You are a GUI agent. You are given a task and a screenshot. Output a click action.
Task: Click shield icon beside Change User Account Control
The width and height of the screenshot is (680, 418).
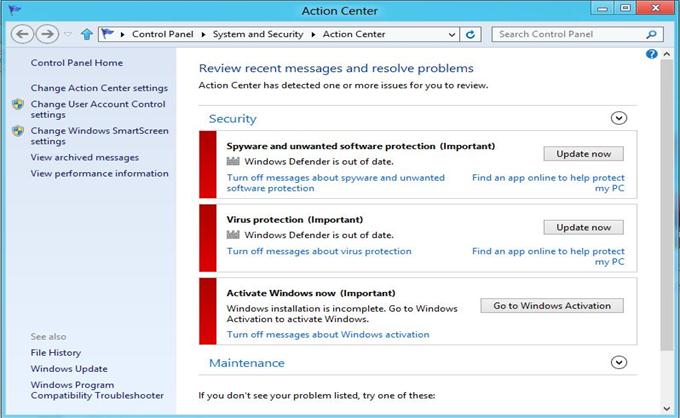tap(17, 104)
